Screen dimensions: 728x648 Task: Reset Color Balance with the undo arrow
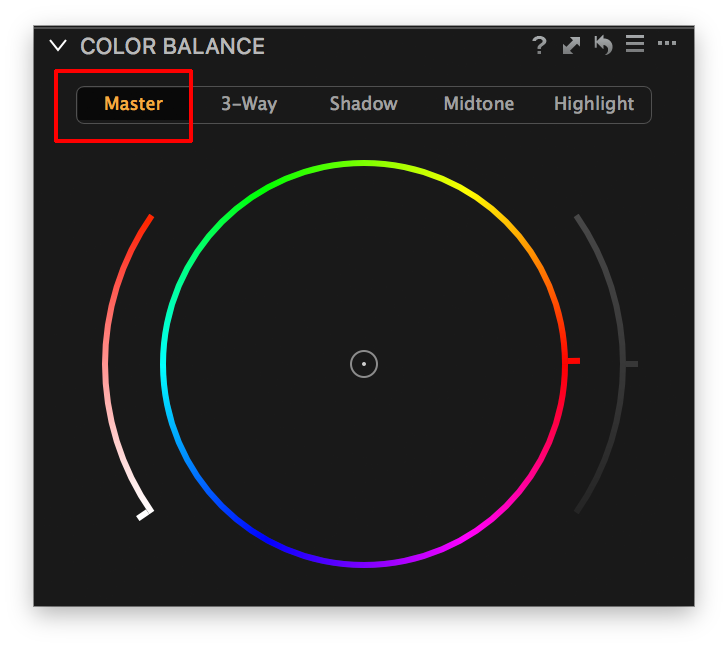(x=603, y=45)
